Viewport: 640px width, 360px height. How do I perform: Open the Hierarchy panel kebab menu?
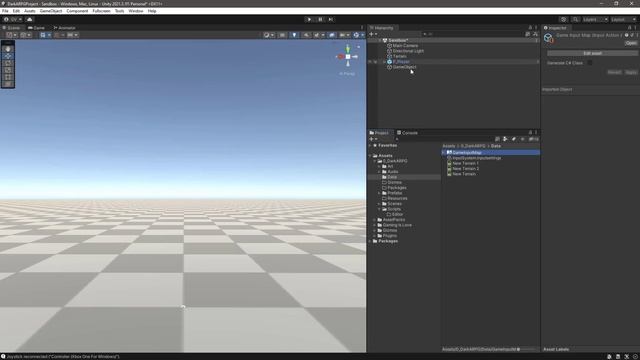[536, 28]
